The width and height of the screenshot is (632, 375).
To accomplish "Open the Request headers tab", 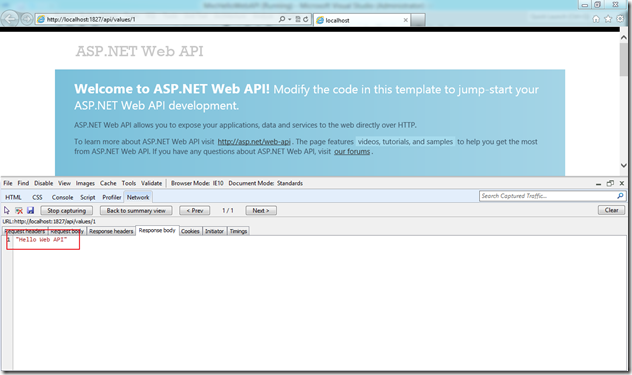I will coord(25,231).
